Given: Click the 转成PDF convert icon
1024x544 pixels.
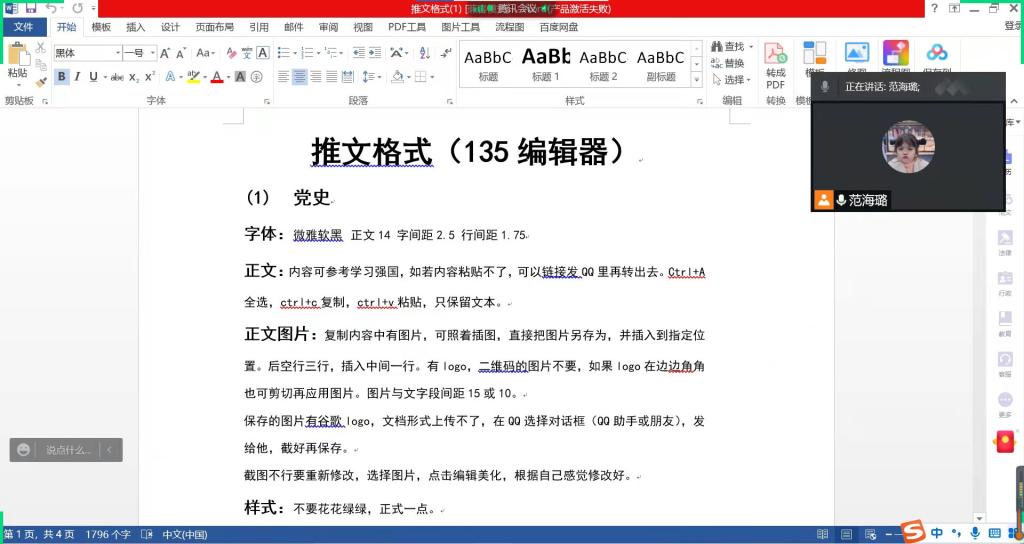Looking at the screenshot, I should (x=775, y=64).
